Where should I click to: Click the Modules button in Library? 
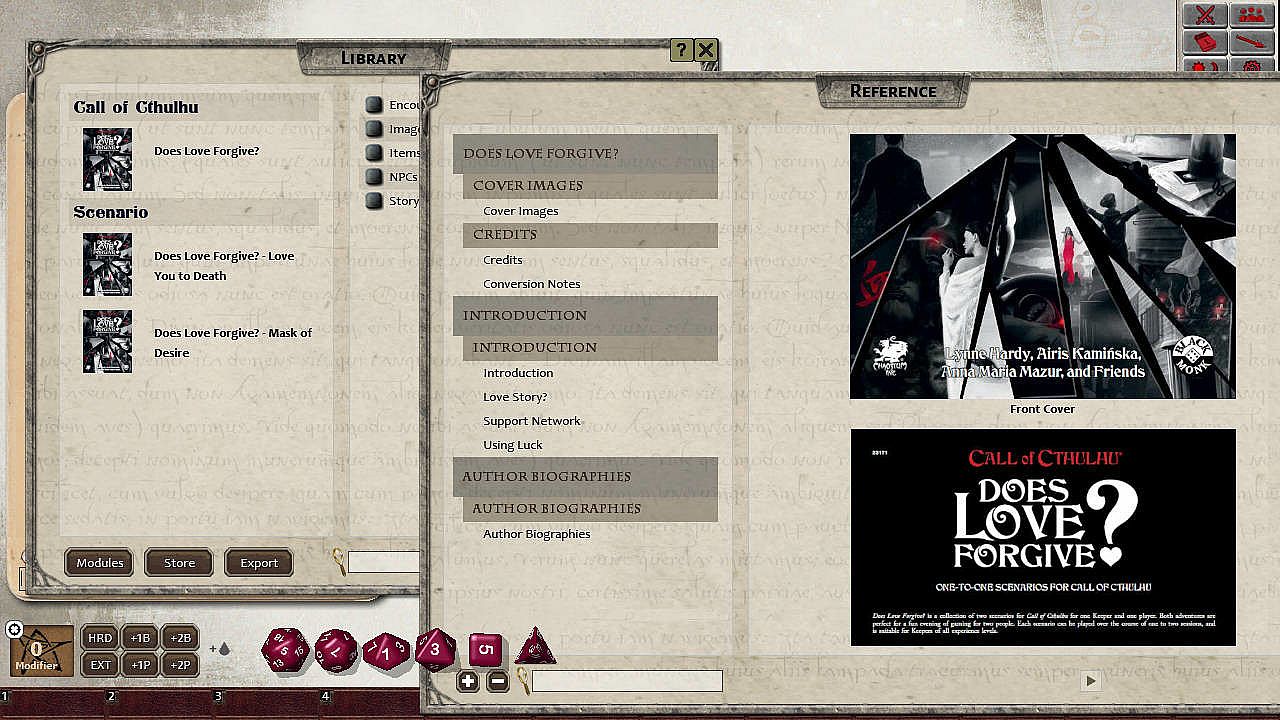coord(100,562)
